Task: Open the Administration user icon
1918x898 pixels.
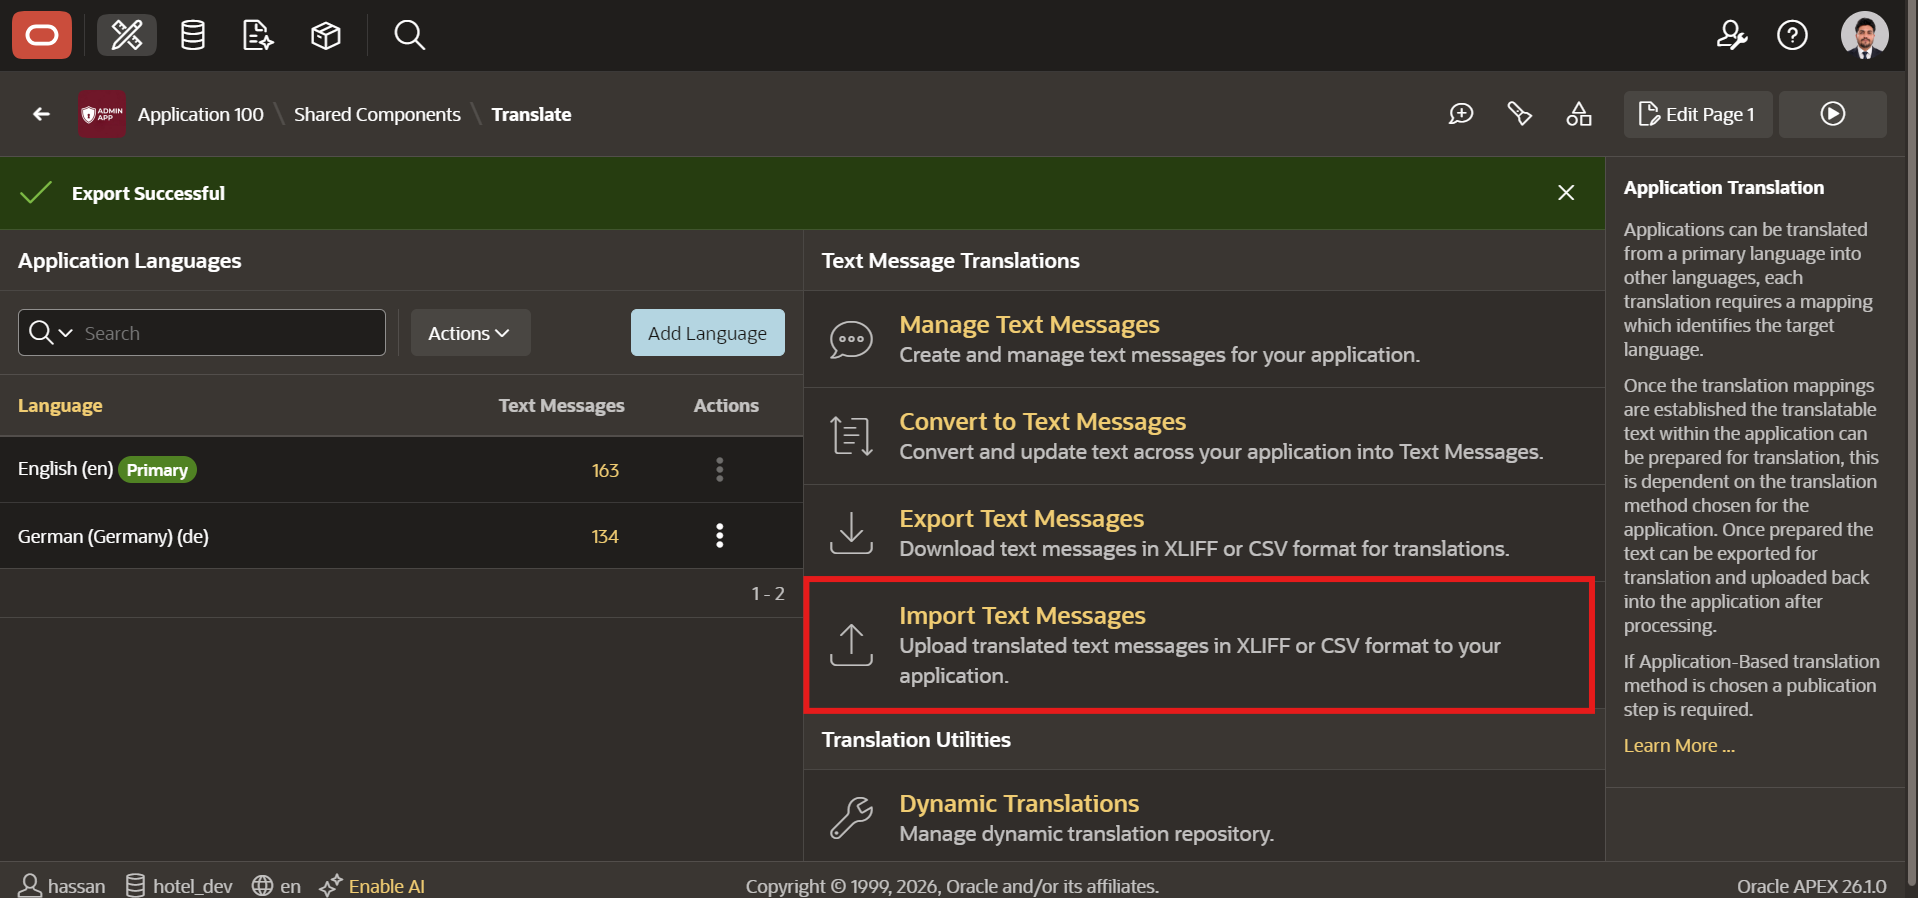Action: (x=1731, y=36)
